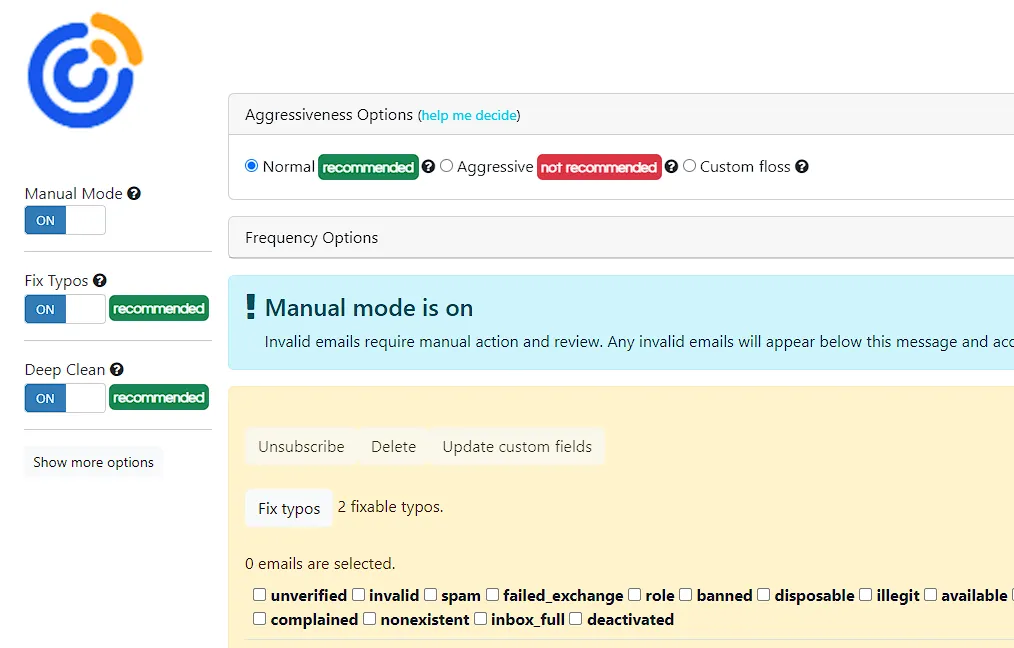This screenshot has height=648, width=1014.
Task: Expand the Frequency Options panel
Action: (621, 237)
